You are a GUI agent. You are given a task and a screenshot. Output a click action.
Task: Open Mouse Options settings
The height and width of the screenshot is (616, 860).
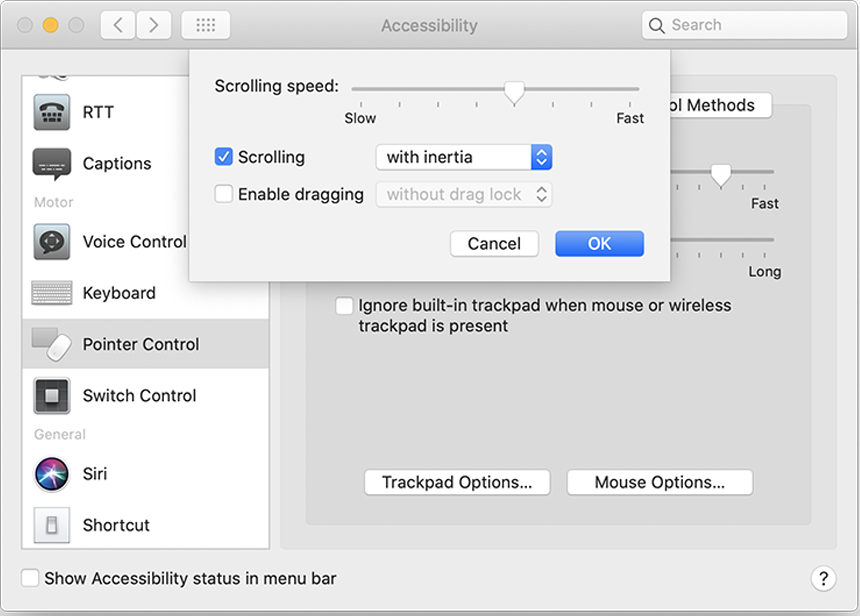[659, 482]
